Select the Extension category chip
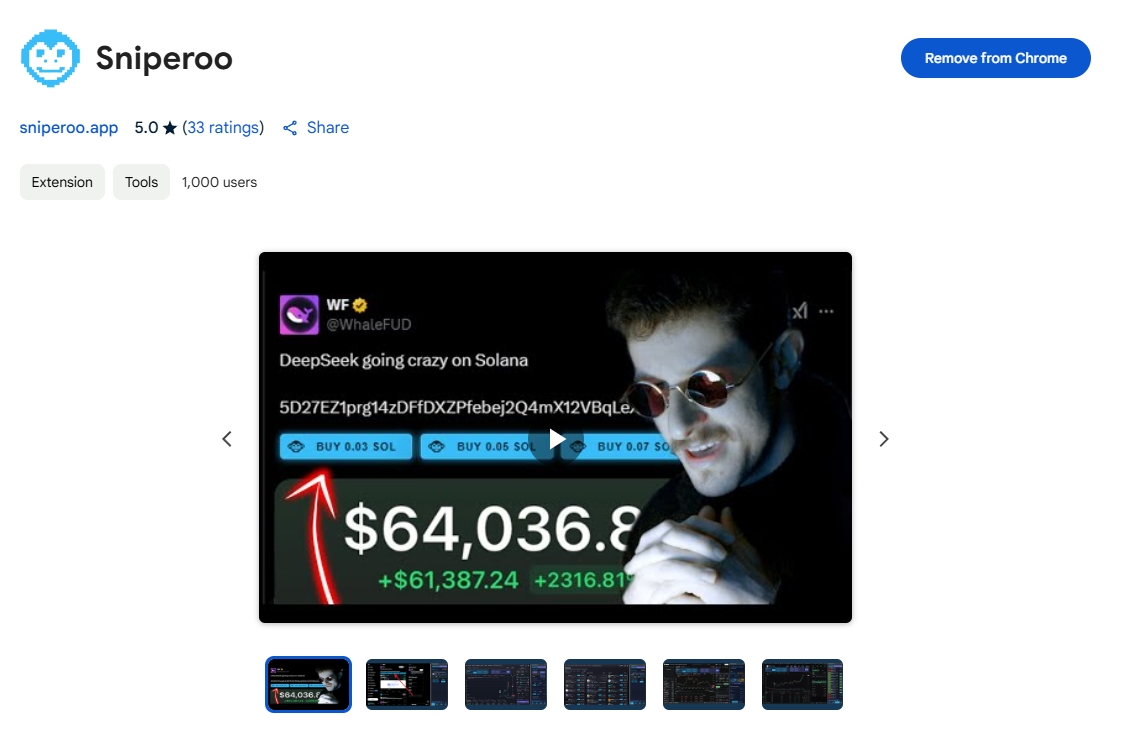Image resolution: width=1127 pixels, height=737 pixels. (62, 182)
